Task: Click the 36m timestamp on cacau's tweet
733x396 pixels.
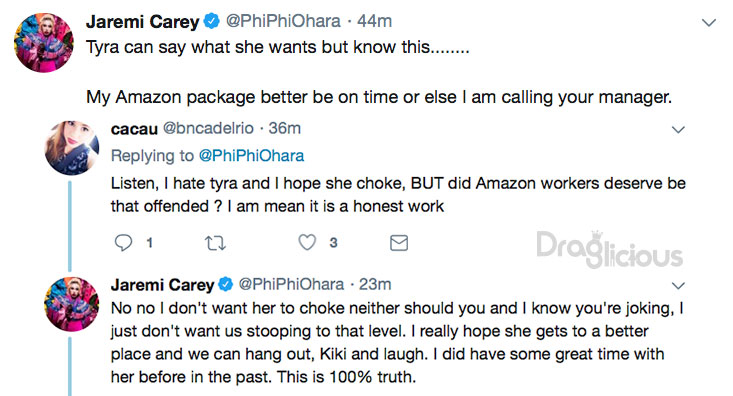Action: click(x=285, y=128)
